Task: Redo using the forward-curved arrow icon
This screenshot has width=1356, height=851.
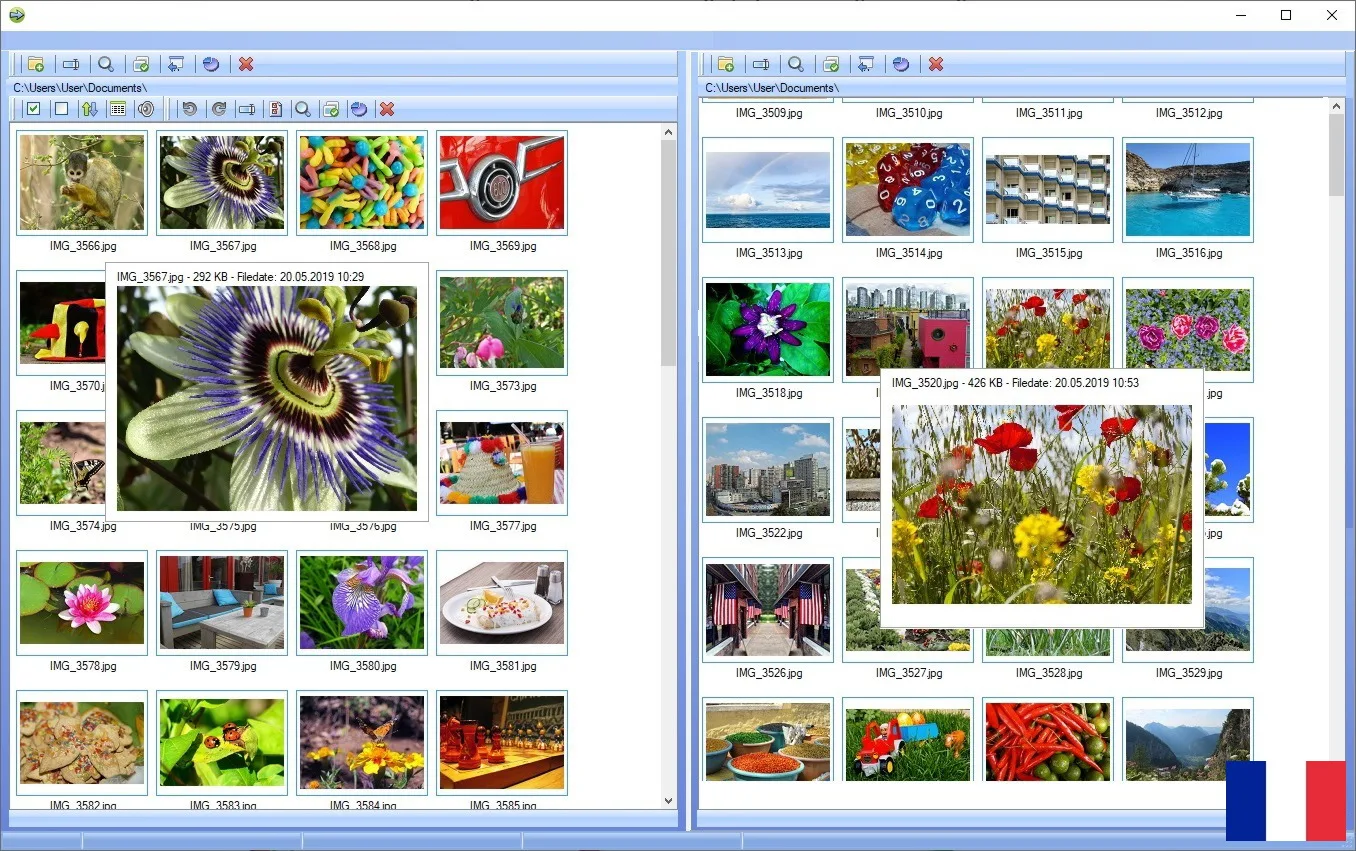Action: (x=218, y=108)
